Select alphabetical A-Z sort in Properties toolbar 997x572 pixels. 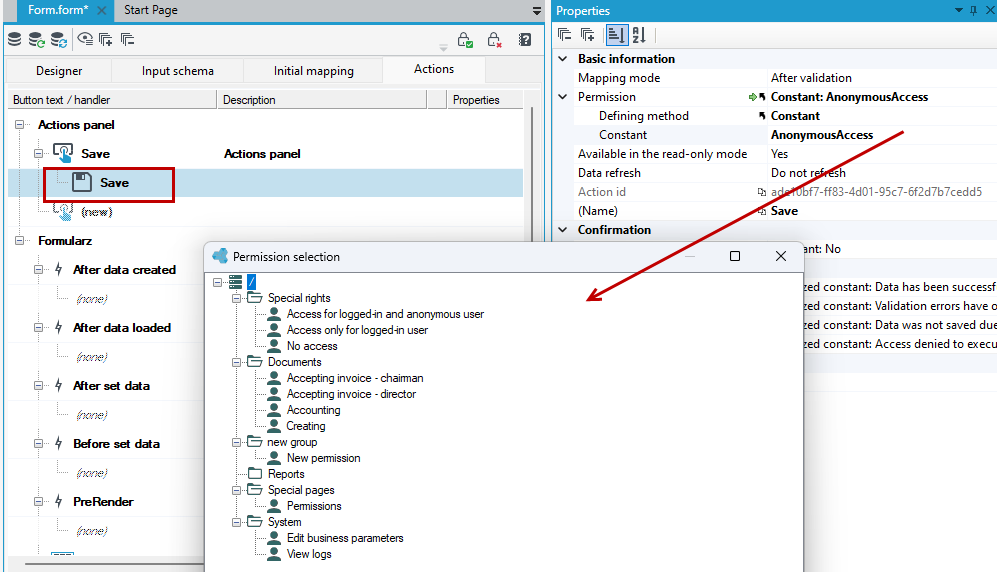640,35
